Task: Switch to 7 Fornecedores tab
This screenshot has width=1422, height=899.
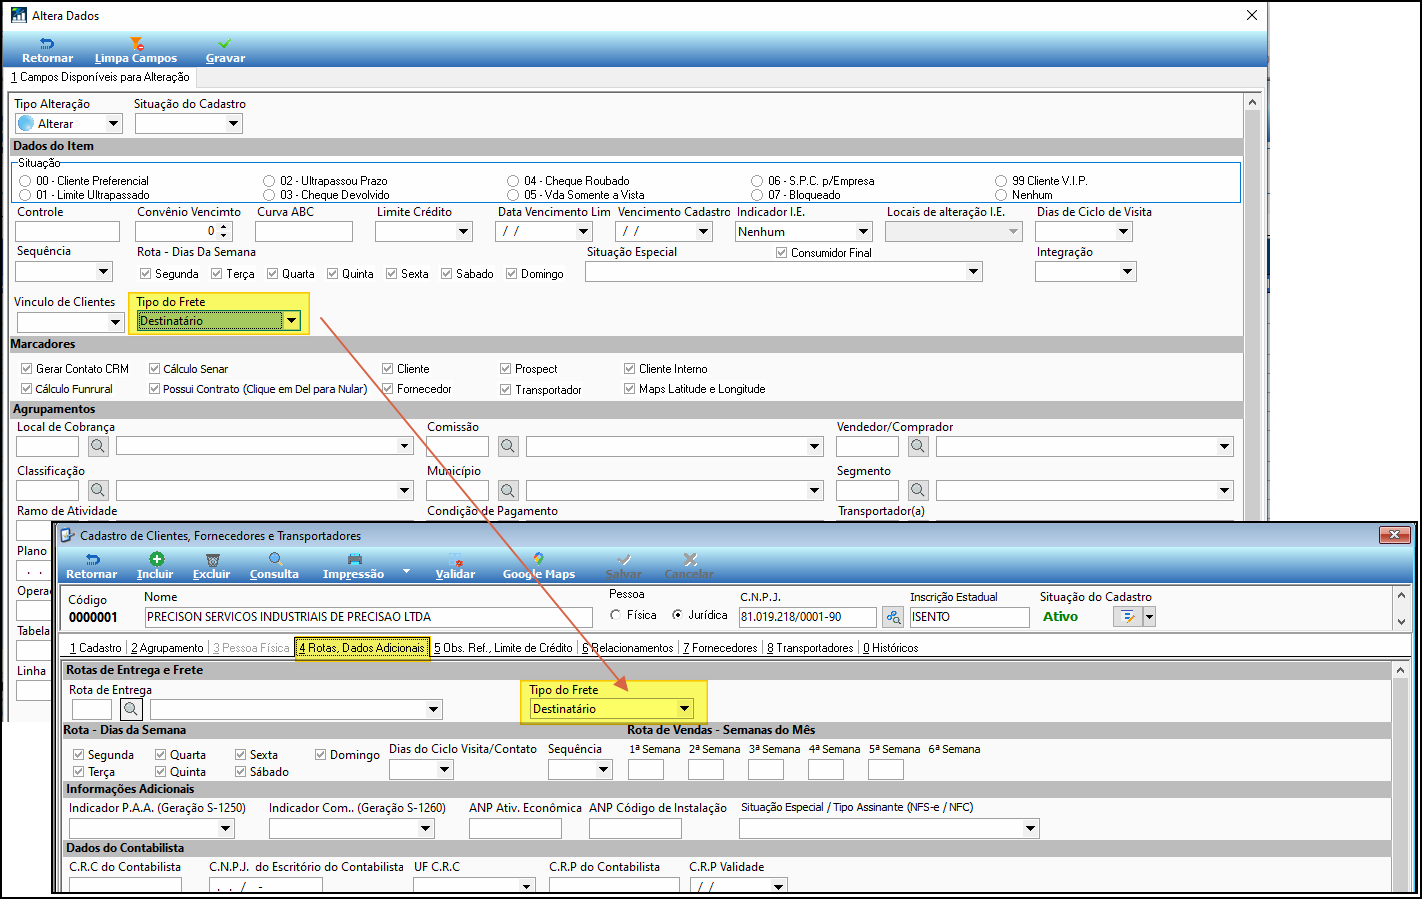Action: pyautogui.click(x=720, y=648)
